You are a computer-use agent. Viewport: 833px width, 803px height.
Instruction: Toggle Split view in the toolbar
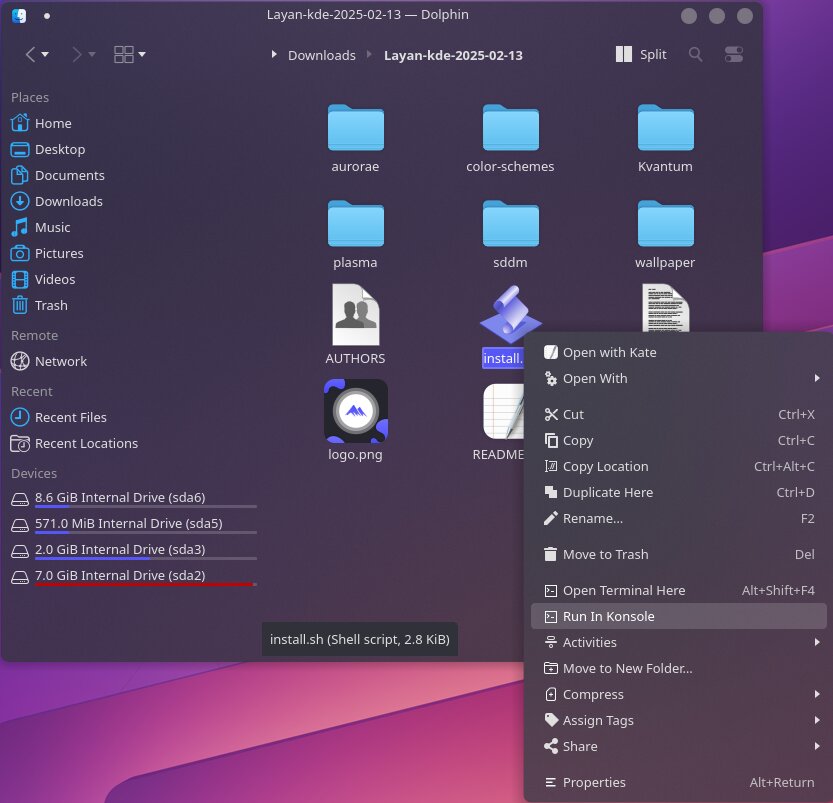(x=642, y=55)
